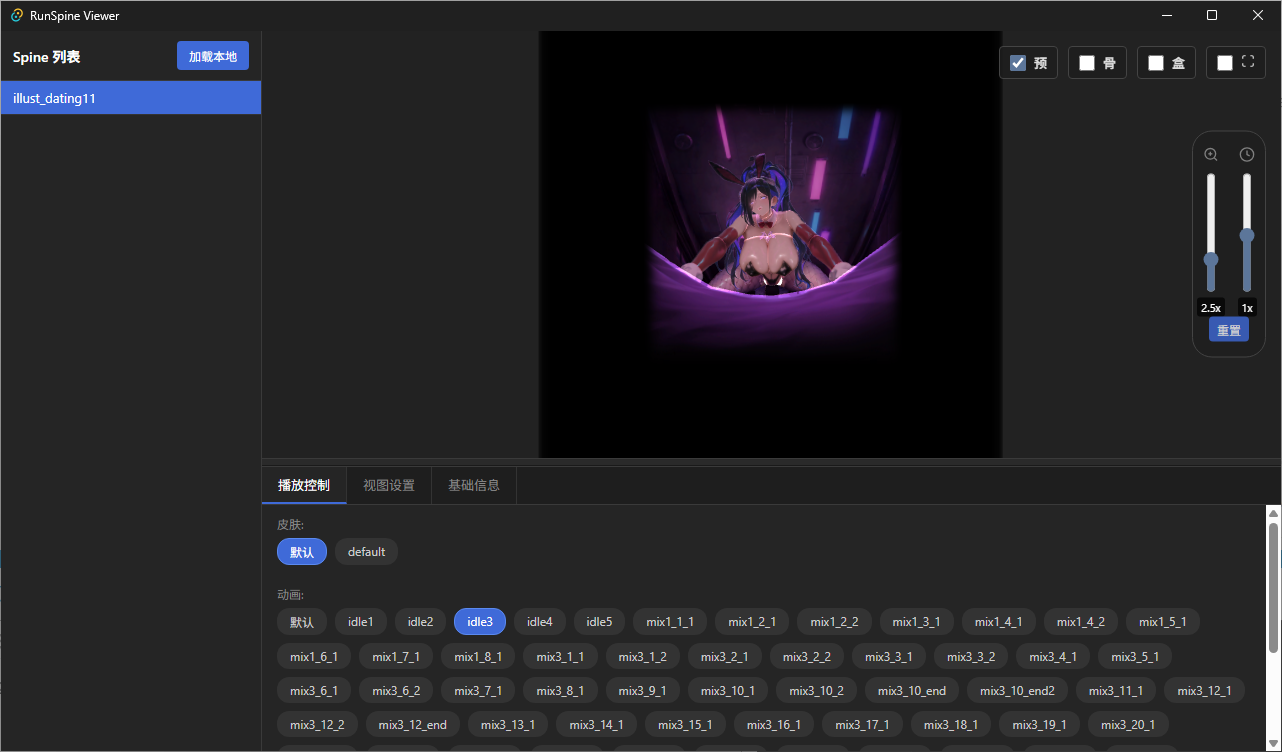Image resolution: width=1282 pixels, height=752 pixels.
Task: Click the magnifier zoom icon above the slider
Action: [1211, 154]
